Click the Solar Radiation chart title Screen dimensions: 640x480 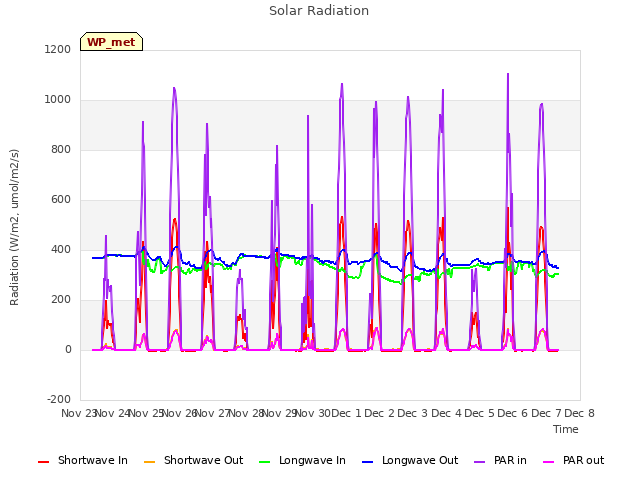(319, 11)
